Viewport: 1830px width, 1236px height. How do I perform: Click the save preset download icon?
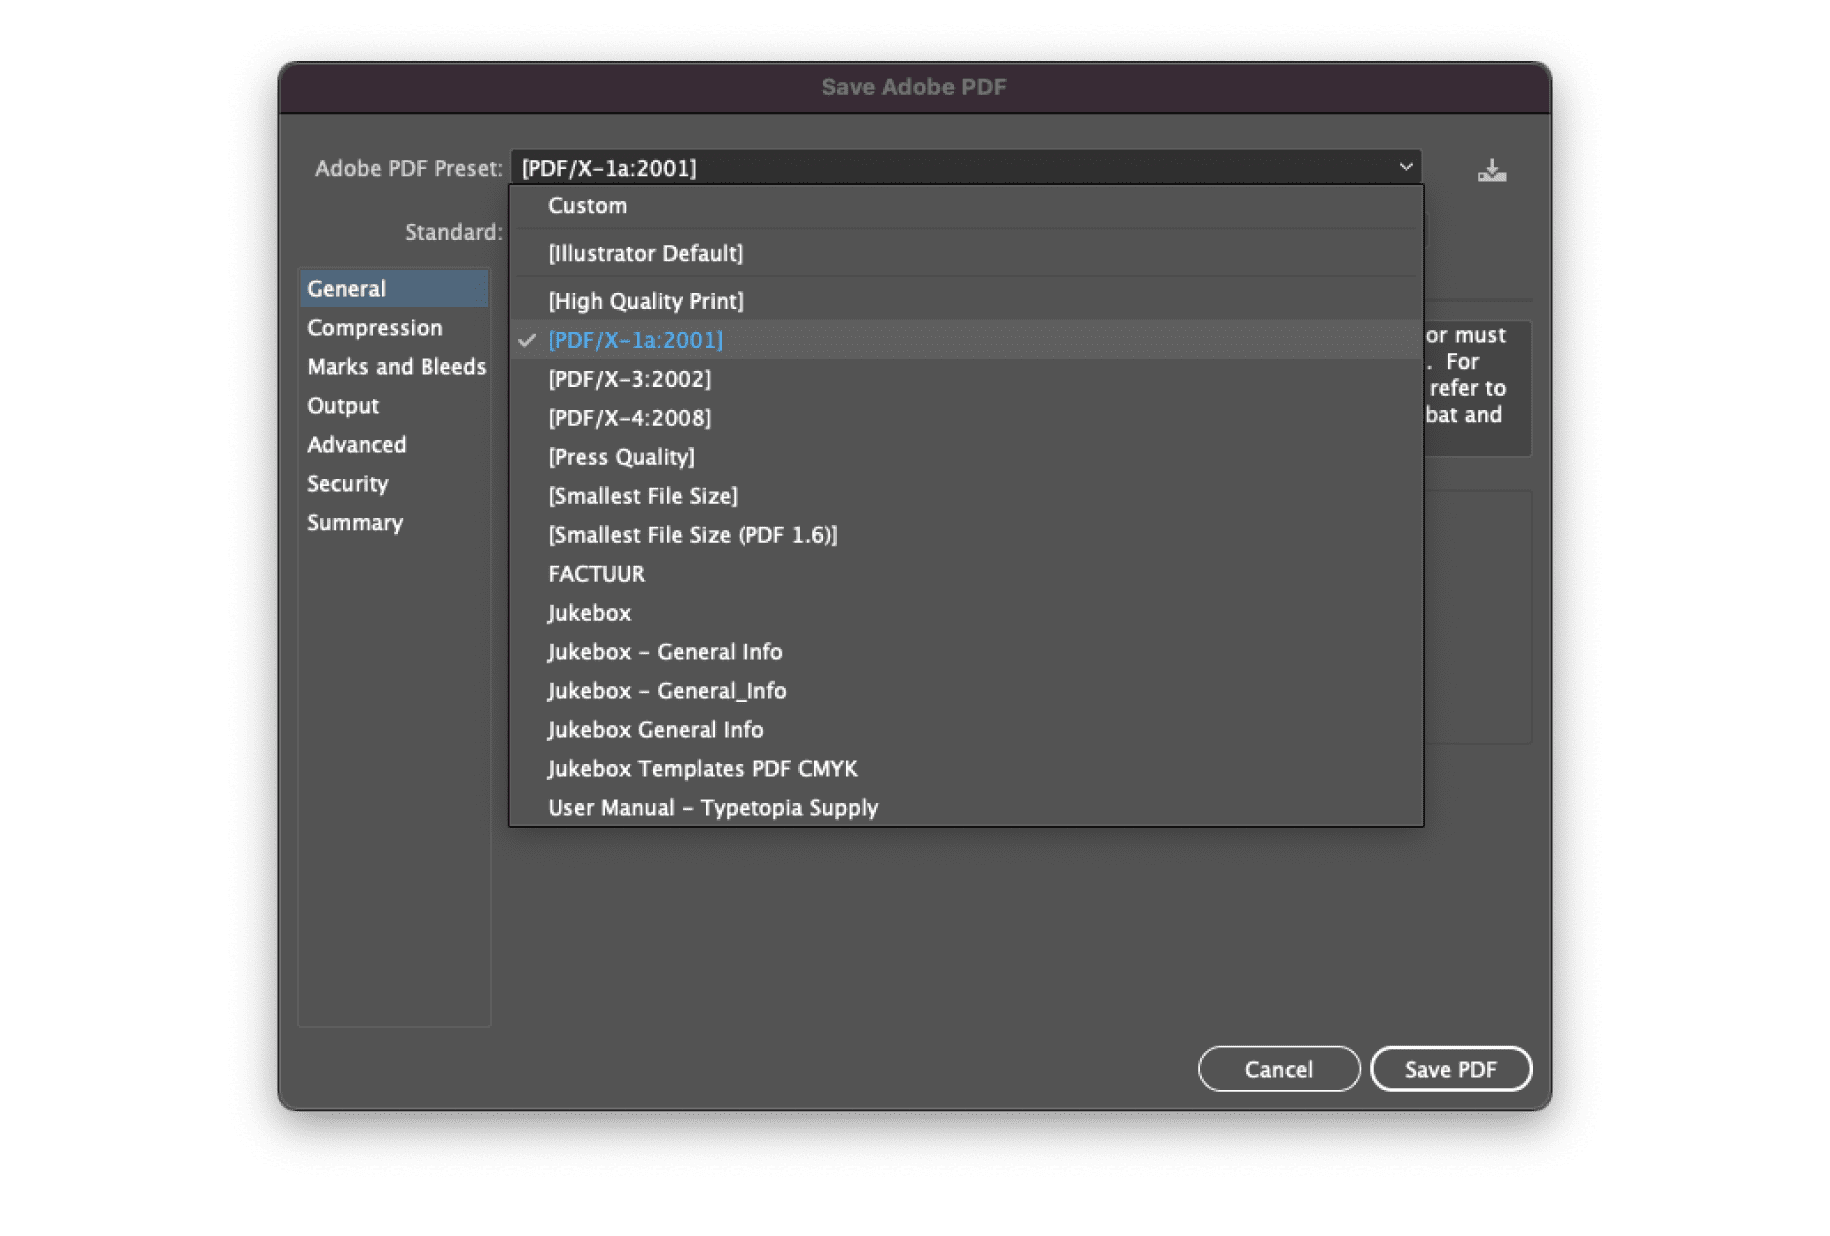(x=1491, y=170)
